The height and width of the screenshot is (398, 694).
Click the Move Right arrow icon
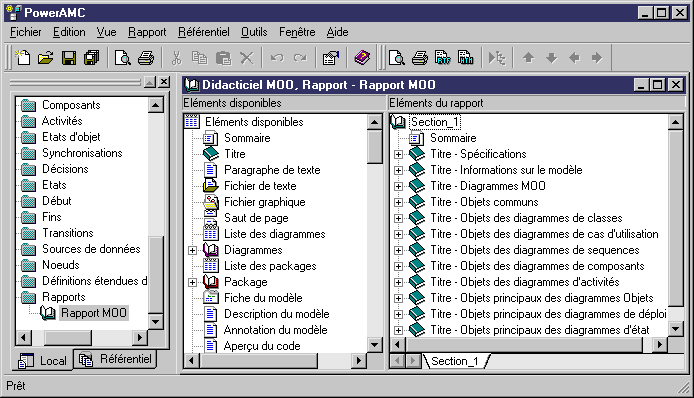[x=597, y=58]
